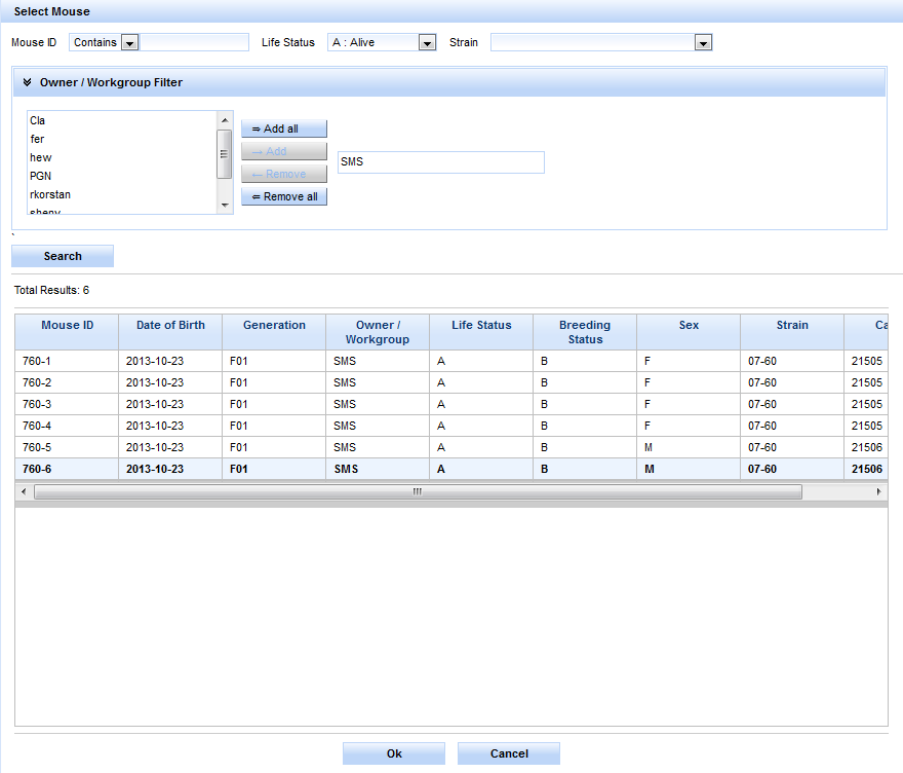Click strain 07-60 in row 760-1
Screen dimensions: 903x773
coord(792,361)
